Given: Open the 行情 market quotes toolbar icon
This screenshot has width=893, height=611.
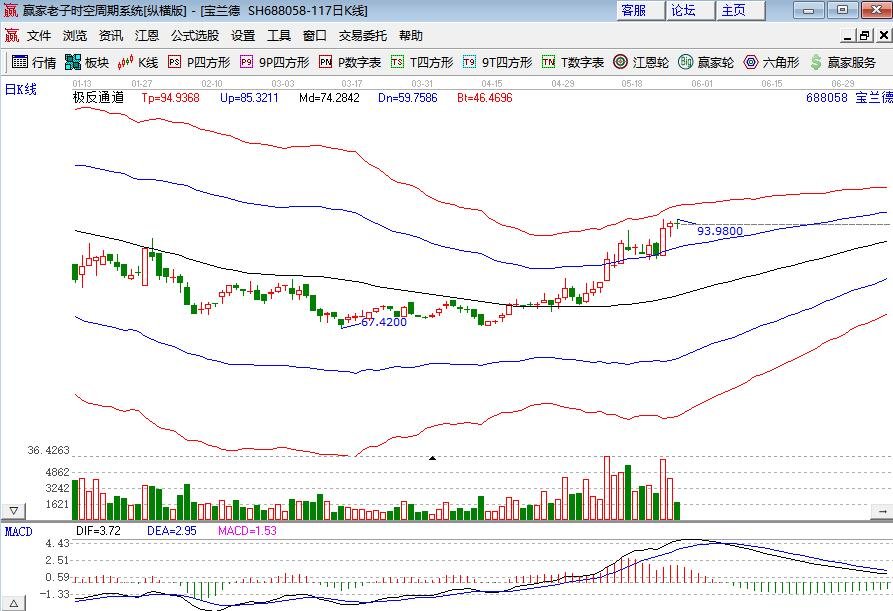Looking at the screenshot, I should tap(34, 62).
